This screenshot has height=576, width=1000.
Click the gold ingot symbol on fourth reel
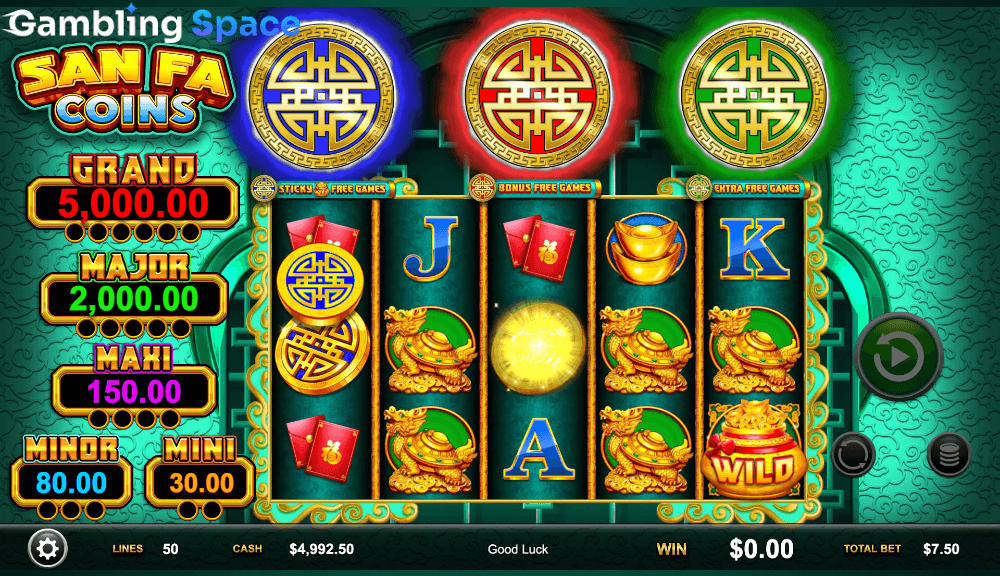[x=646, y=249]
